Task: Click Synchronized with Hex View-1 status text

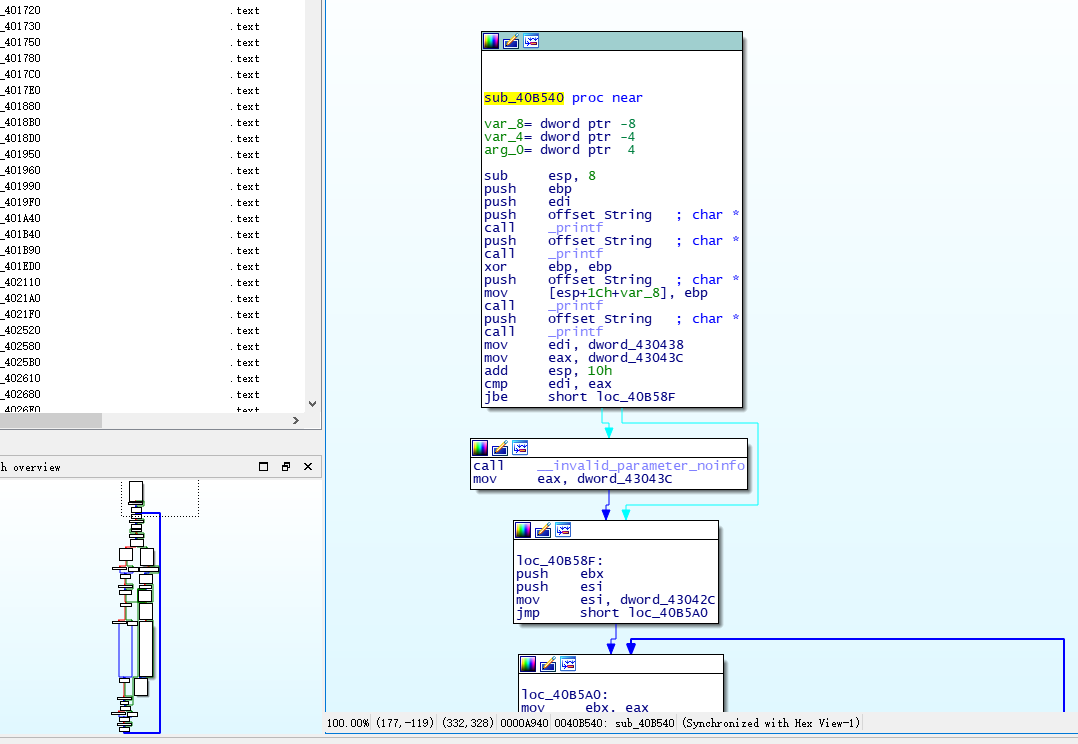Action: pos(771,723)
